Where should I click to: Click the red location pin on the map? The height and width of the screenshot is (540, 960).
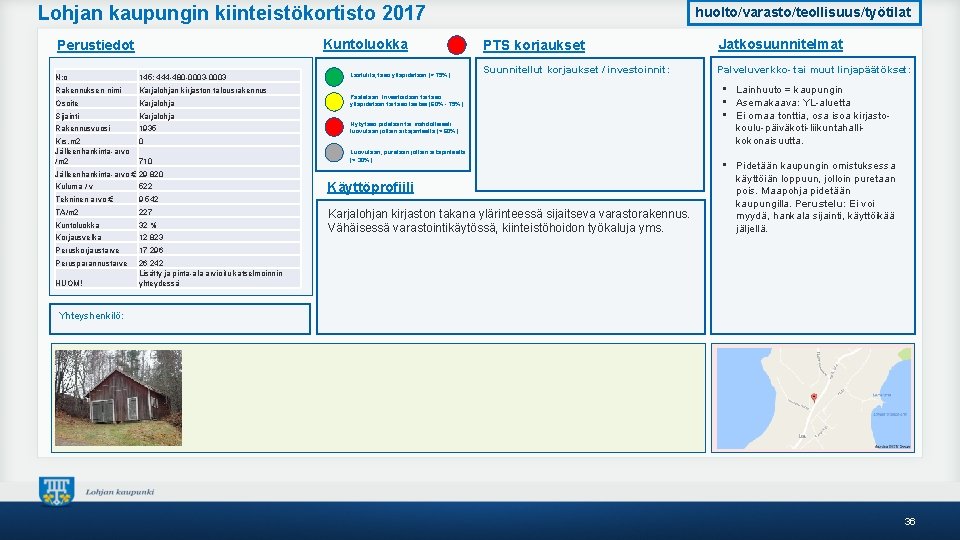click(814, 397)
